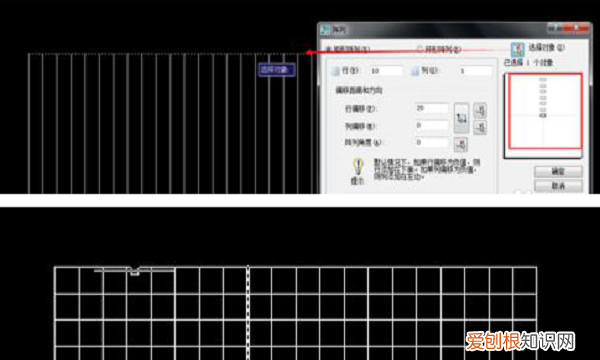Viewport: 600px width, 360px height.
Task: Click the lightbulb tip (提示) icon
Action: coord(357,166)
